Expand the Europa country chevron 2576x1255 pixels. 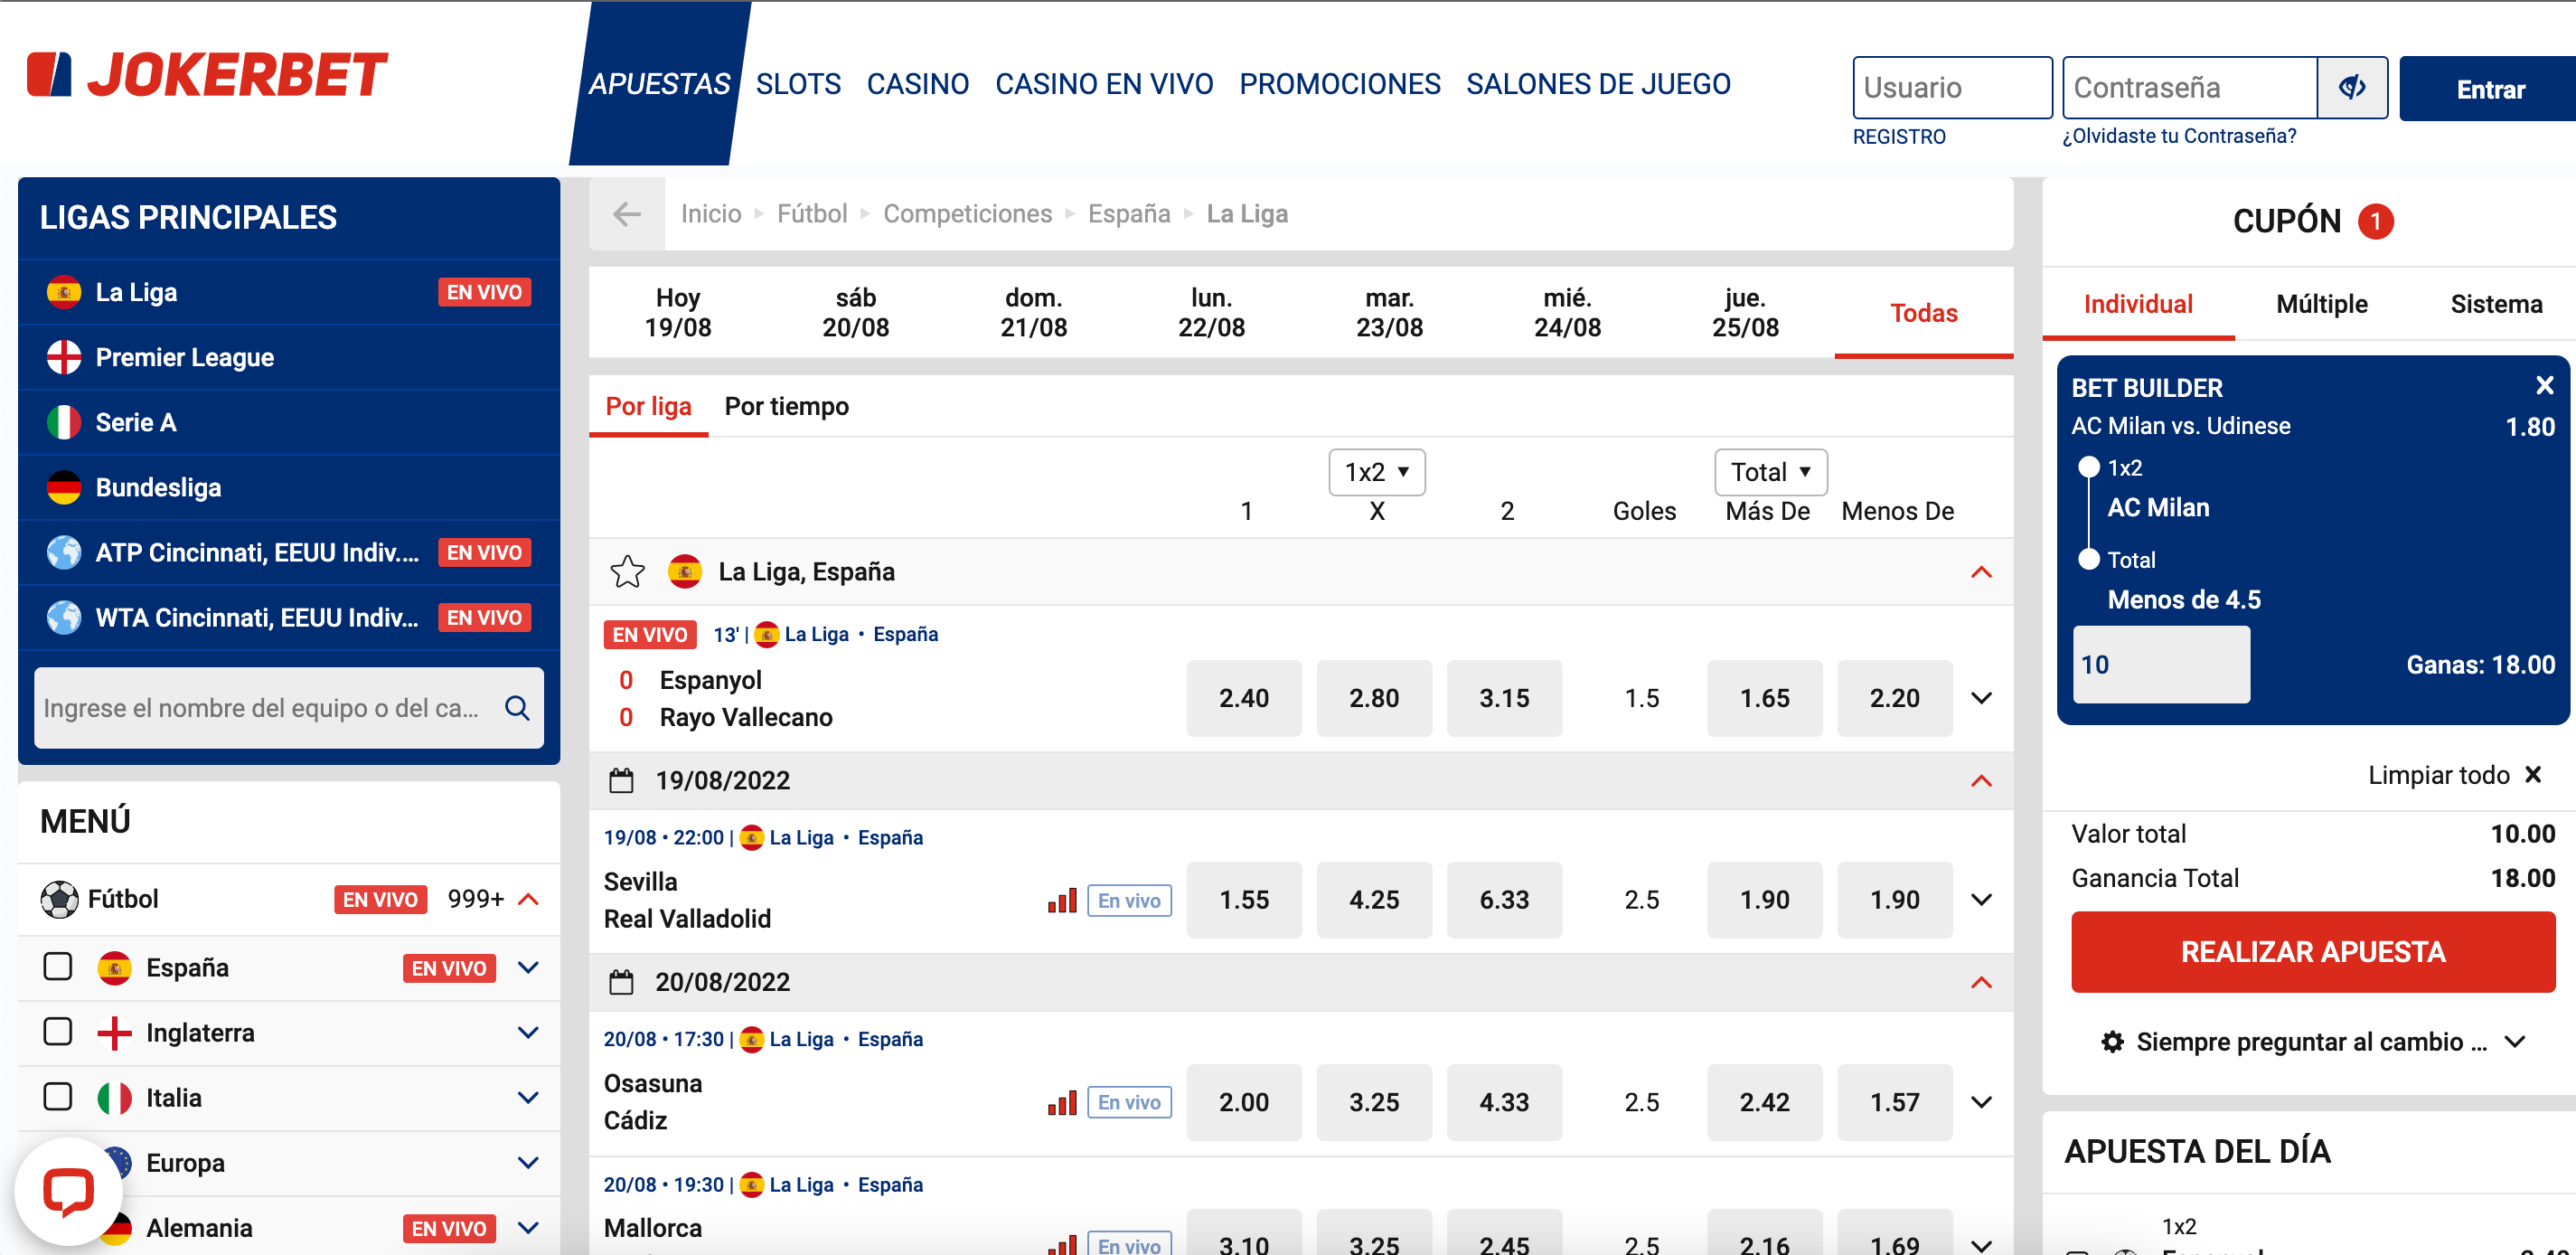528,1162
